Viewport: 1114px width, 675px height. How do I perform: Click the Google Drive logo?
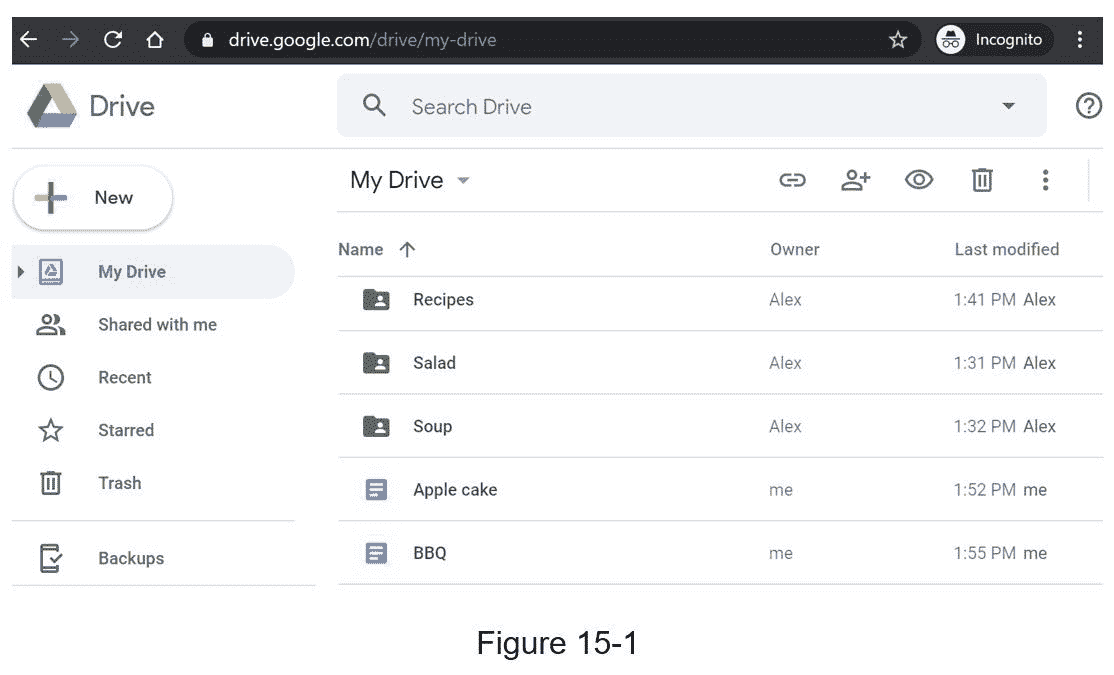click(x=52, y=106)
